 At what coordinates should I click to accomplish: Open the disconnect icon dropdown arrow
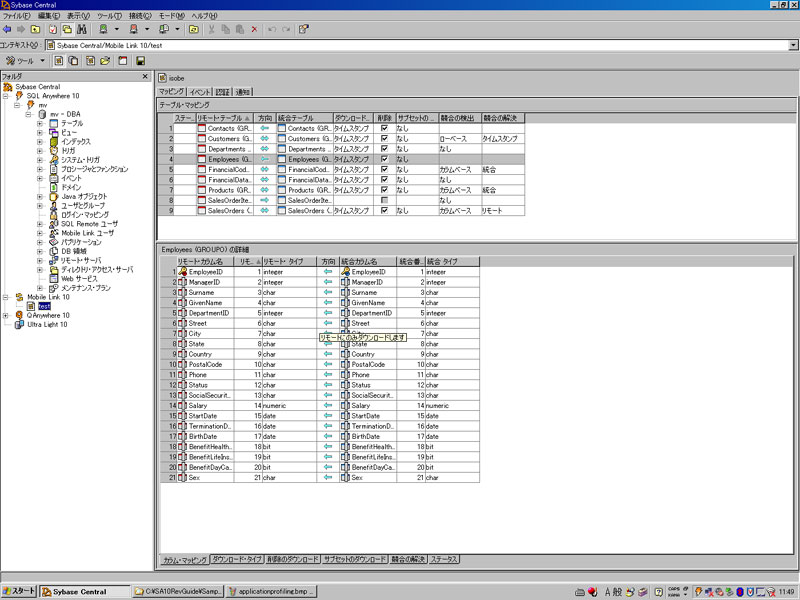click(x=147, y=30)
